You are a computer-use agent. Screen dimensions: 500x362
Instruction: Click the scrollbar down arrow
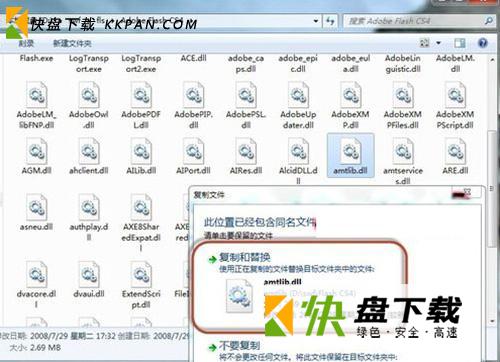(x=493, y=321)
